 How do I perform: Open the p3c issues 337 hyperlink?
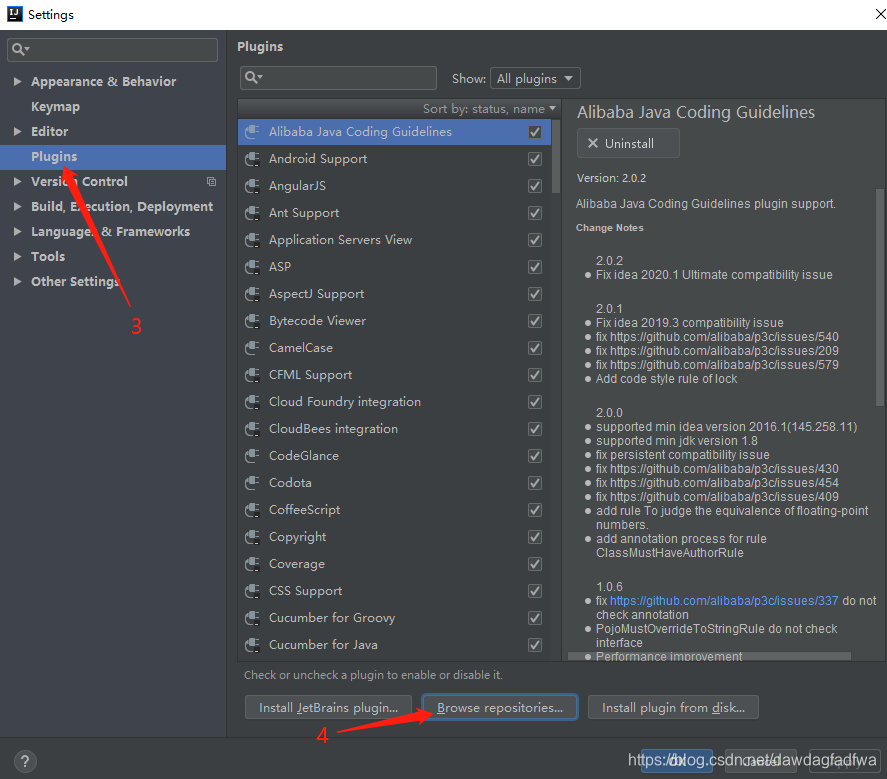point(724,601)
